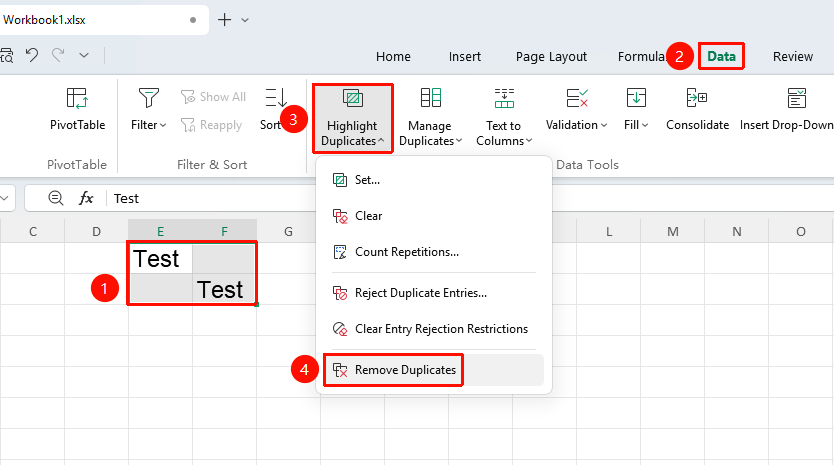Select Count Repetitions... menu entry
The image size is (834, 465).
433,252
